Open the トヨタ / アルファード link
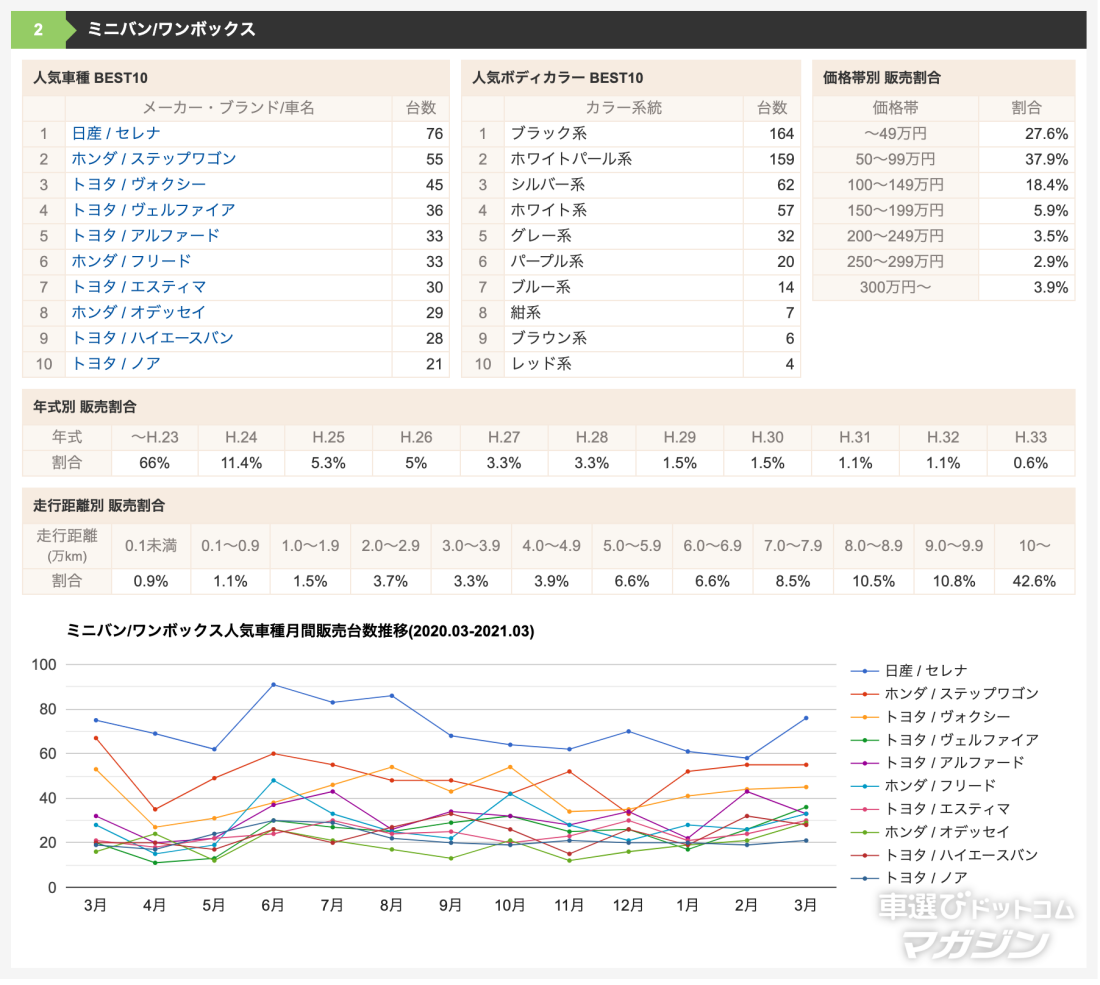1100x985 pixels. tap(146, 236)
